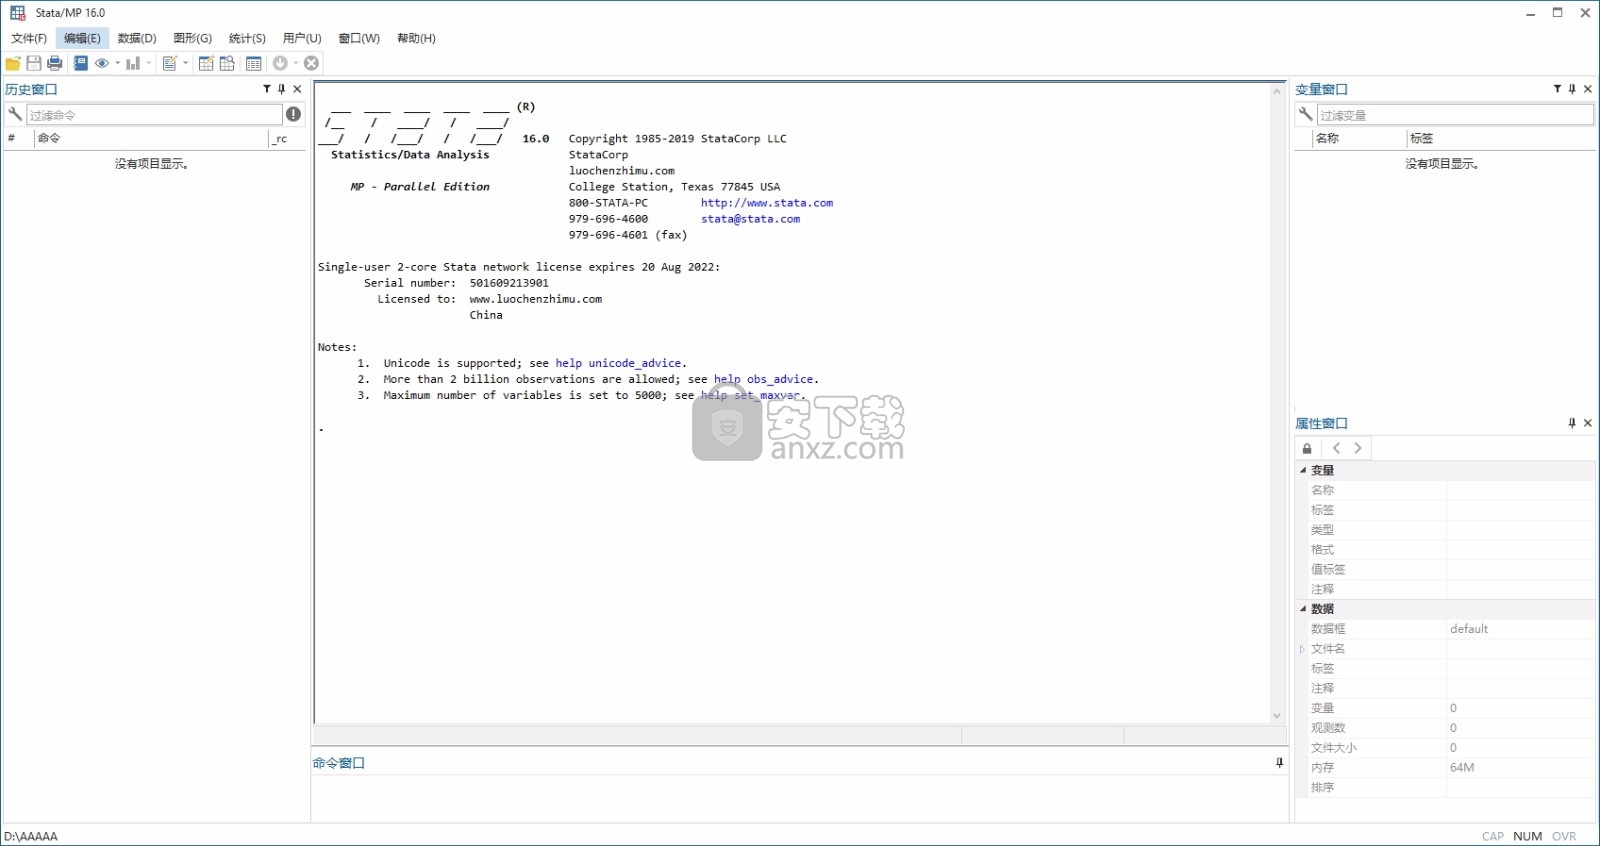Click the Break stop circle icon
Viewport: 1600px width, 846px height.
coord(312,63)
